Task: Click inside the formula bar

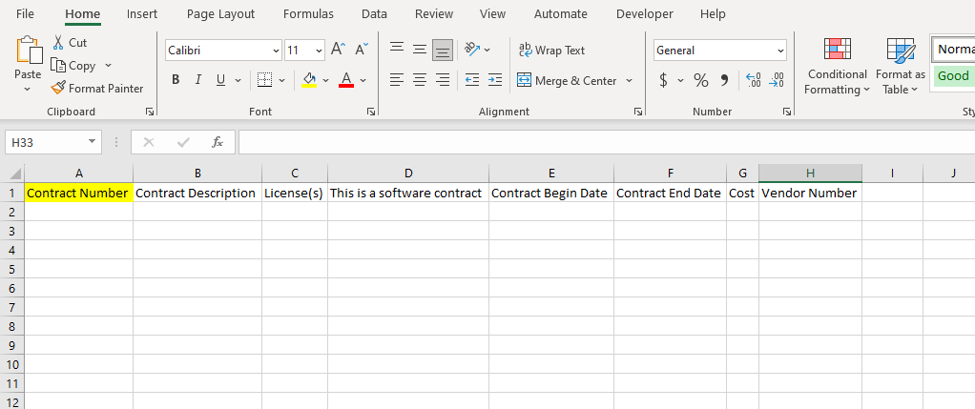Action: pos(606,142)
